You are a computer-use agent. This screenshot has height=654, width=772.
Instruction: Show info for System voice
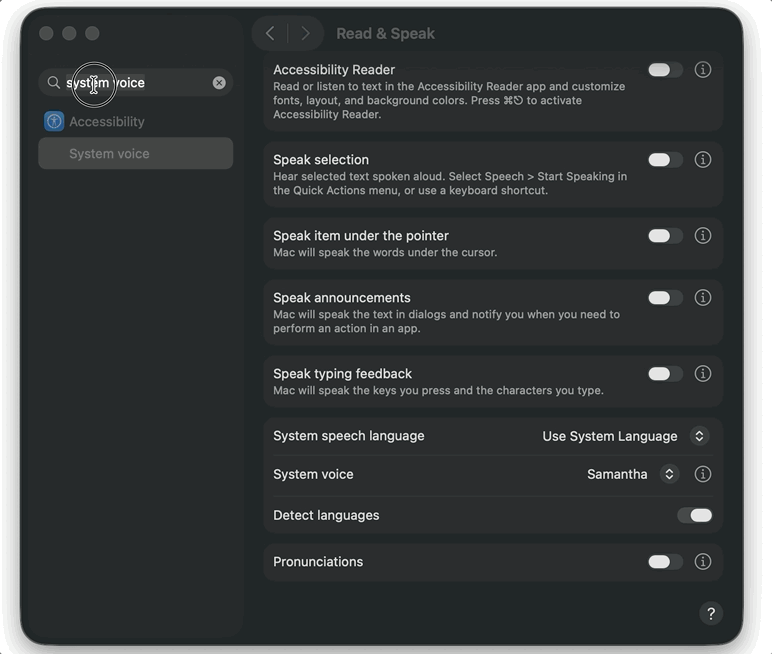[x=703, y=474]
